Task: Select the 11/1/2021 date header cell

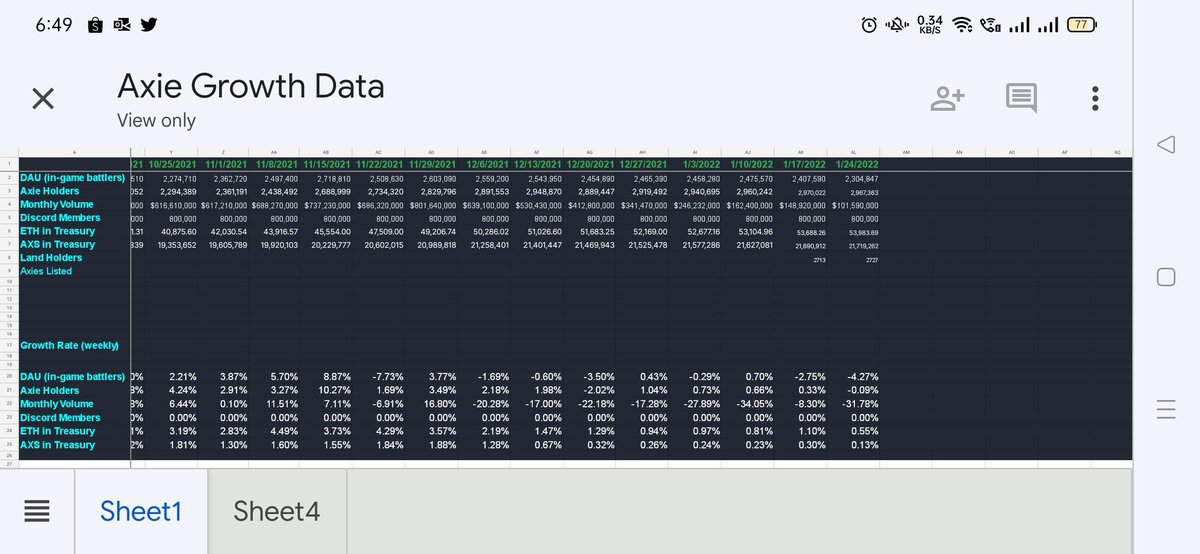Action: tap(225, 164)
